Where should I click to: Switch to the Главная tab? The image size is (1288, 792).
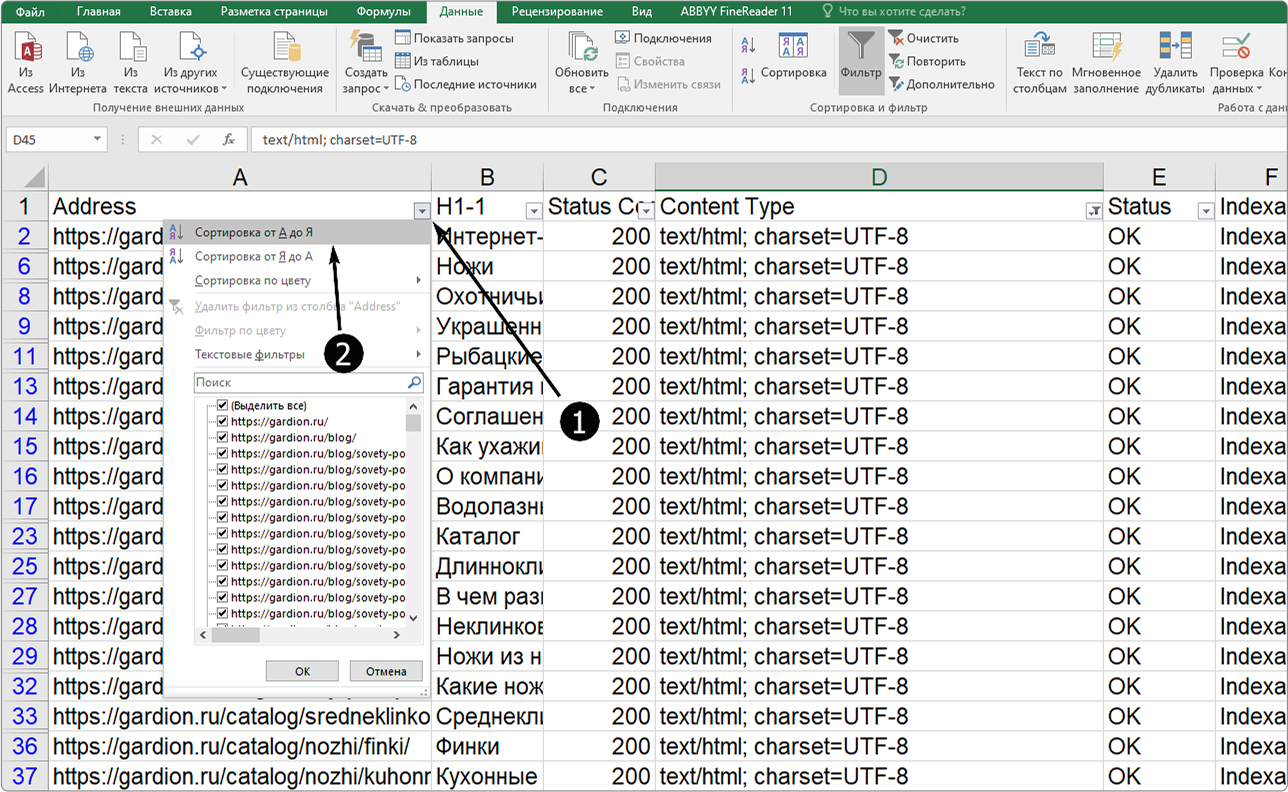tap(98, 12)
